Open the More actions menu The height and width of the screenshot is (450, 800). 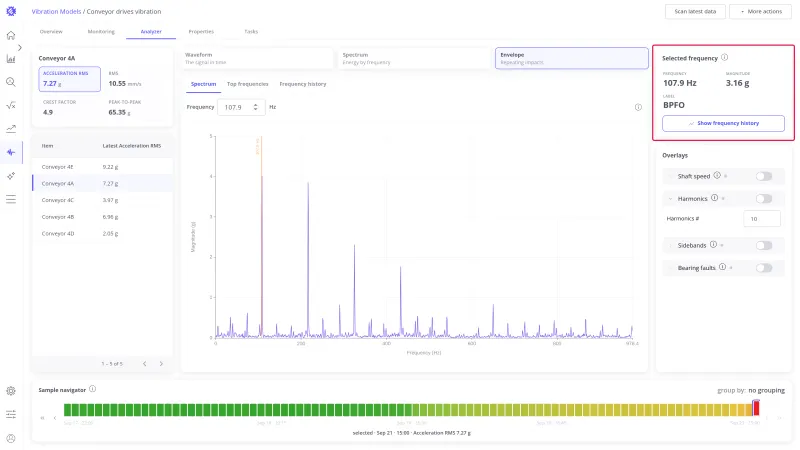click(x=760, y=11)
